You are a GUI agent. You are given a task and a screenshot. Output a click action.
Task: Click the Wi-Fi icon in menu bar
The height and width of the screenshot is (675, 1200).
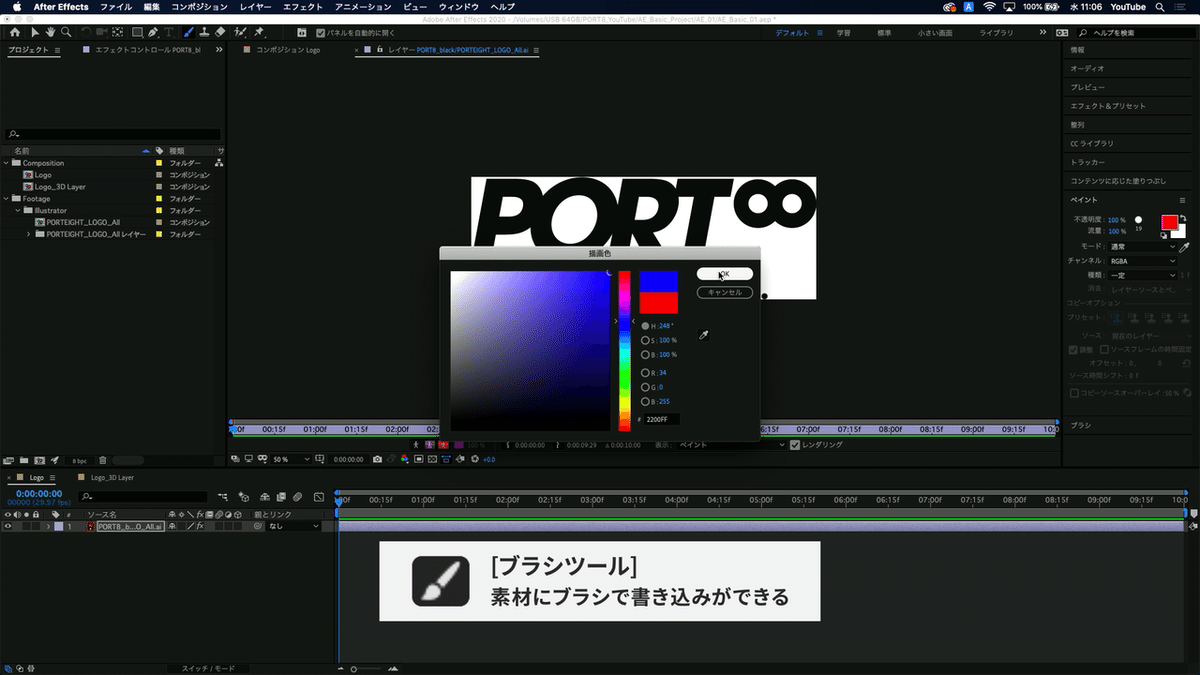pos(989,7)
